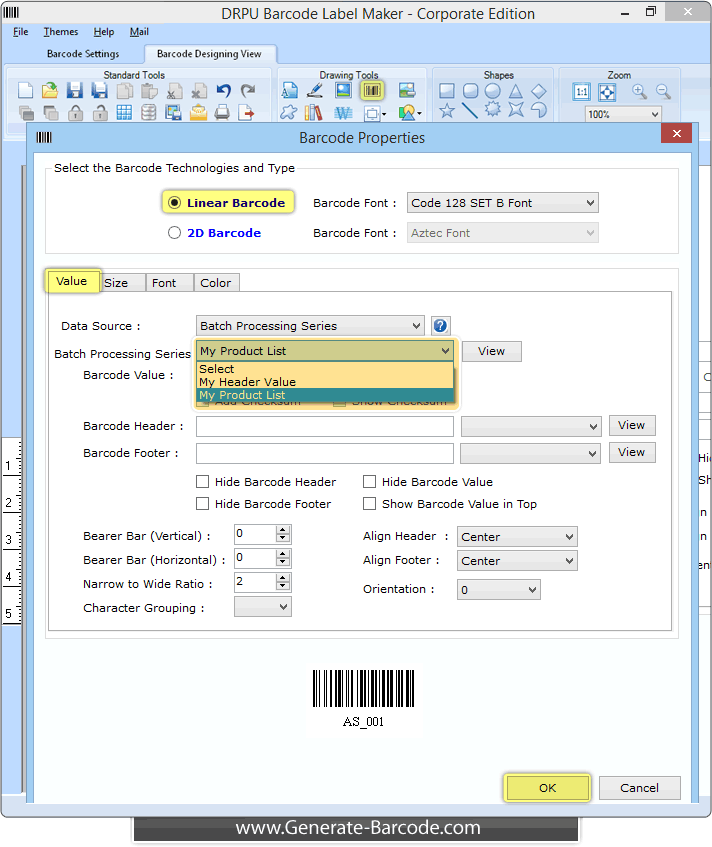Click the open padlock Unlock icon
The height and width of the screenshot is (847, 712).
[100, 112]
